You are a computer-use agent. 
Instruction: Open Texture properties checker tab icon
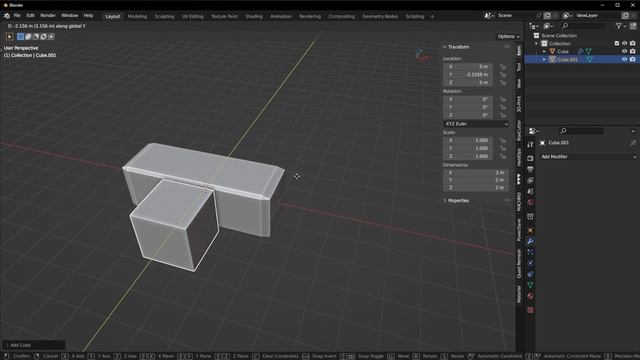[530, 310]
